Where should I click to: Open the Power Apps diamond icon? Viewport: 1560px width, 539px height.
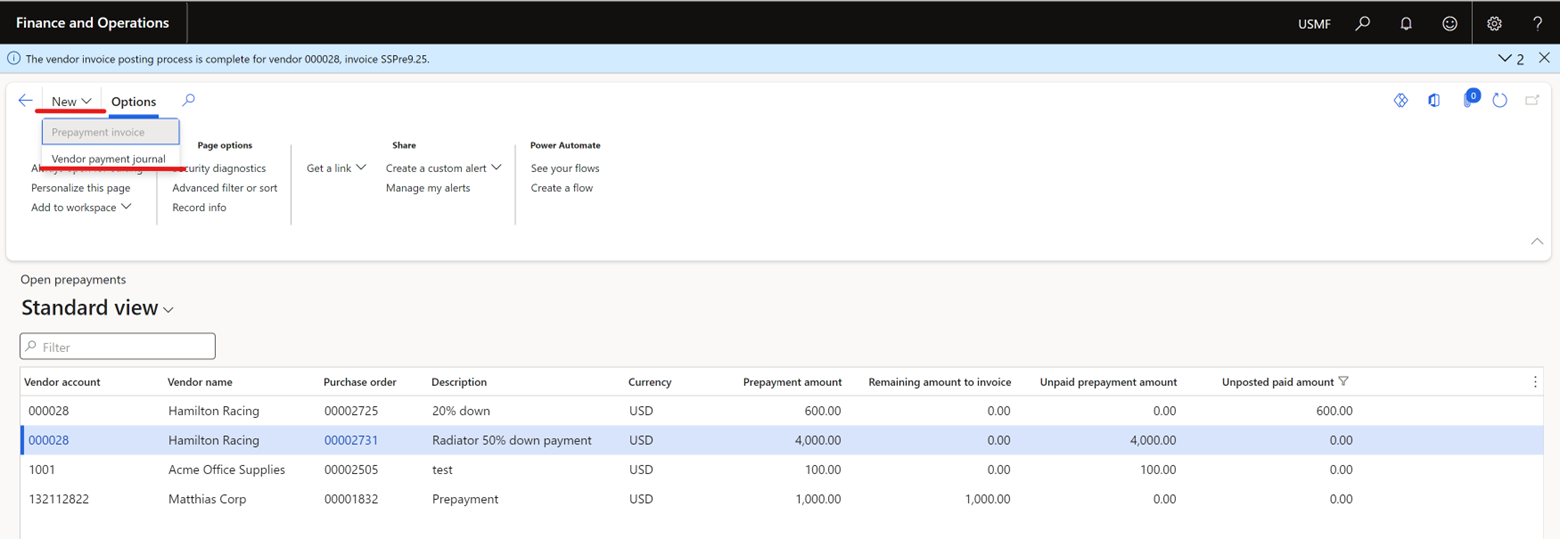click(x=1401, y=101)
